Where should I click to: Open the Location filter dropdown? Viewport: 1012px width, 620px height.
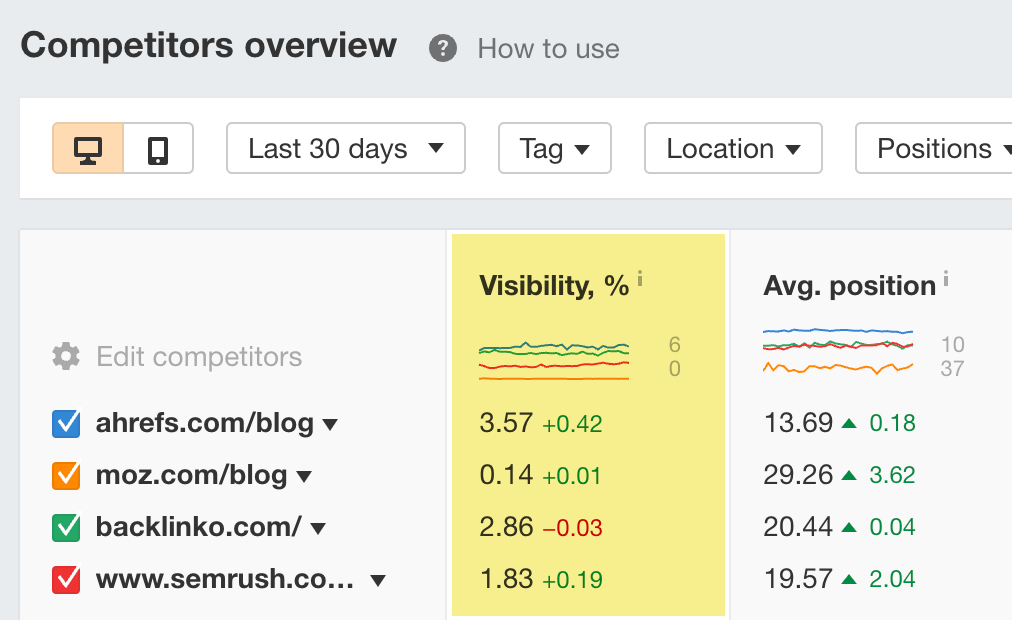733,148
